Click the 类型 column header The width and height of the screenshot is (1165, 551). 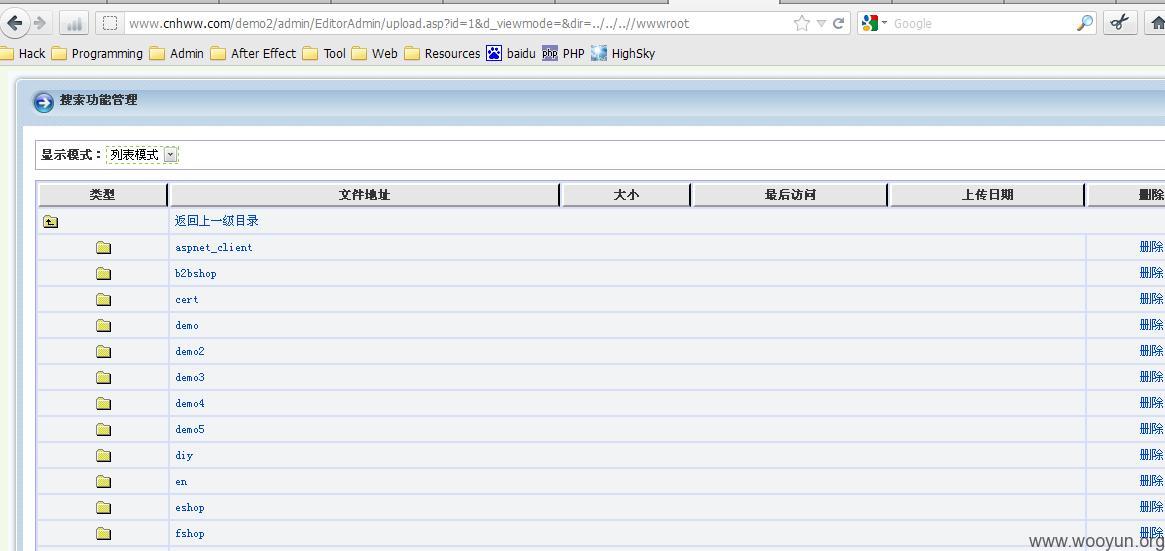103,195
